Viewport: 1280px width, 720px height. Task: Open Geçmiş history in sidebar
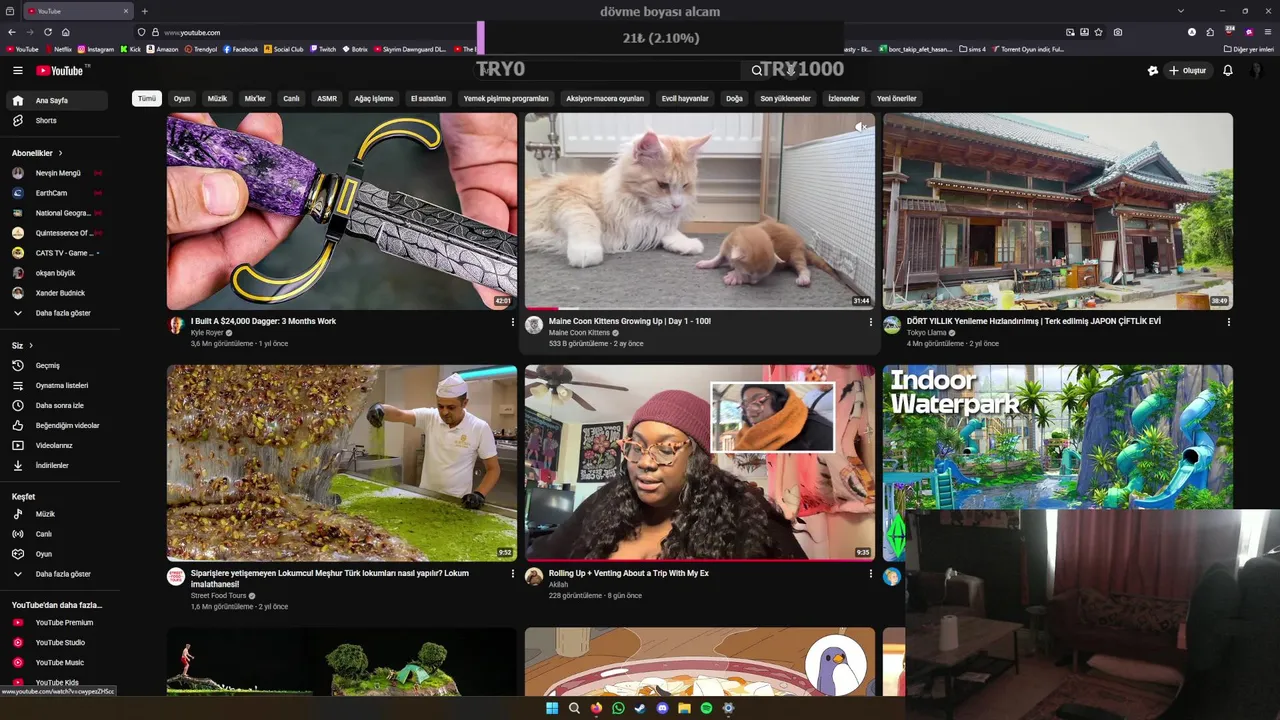coord(56,365)
